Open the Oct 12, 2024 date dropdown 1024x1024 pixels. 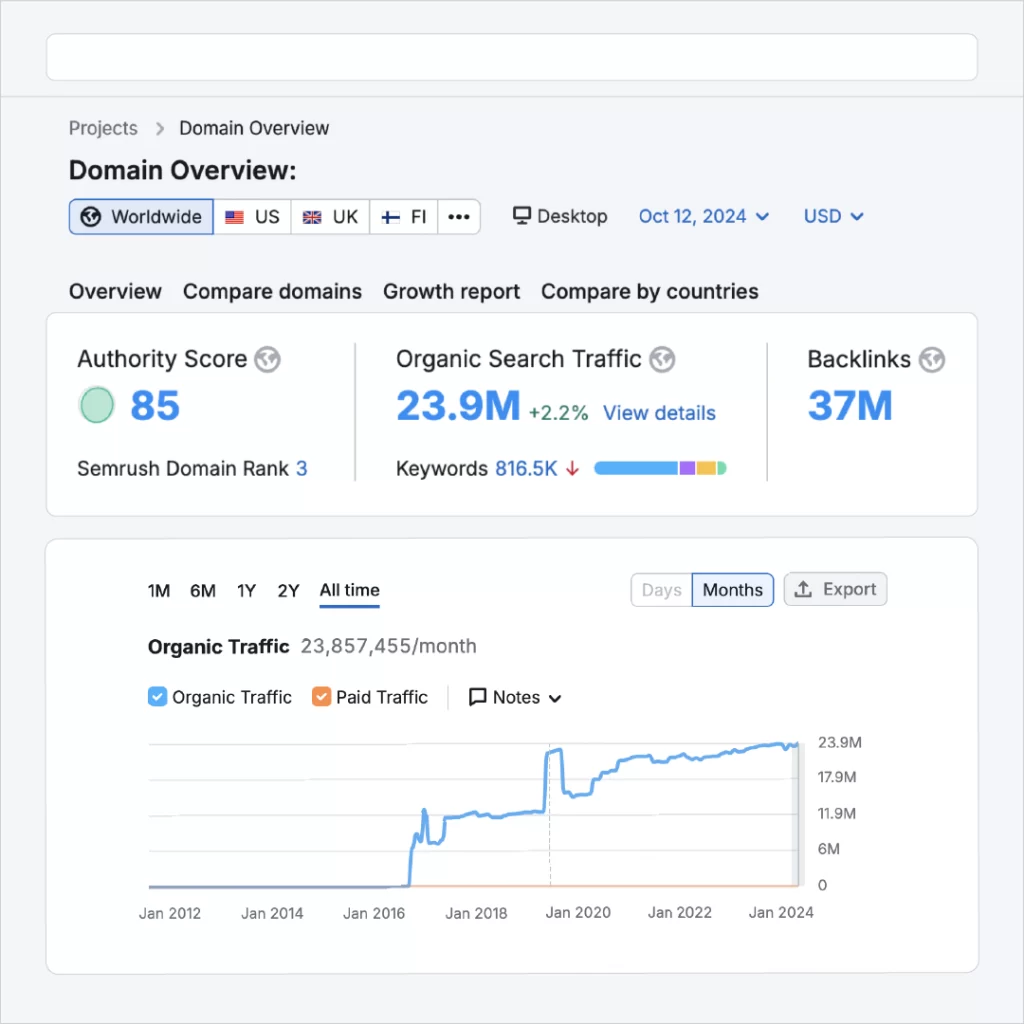[x=704, y=216]
